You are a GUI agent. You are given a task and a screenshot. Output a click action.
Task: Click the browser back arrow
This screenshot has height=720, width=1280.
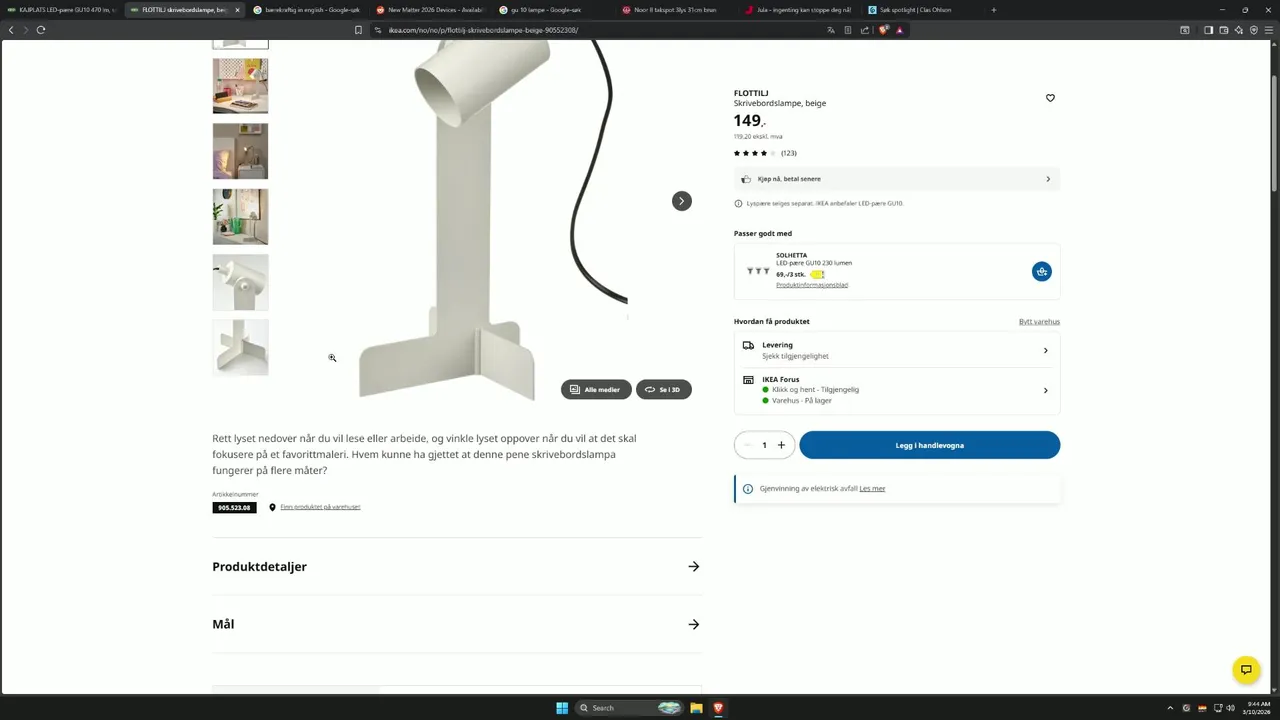coord(11,30)
